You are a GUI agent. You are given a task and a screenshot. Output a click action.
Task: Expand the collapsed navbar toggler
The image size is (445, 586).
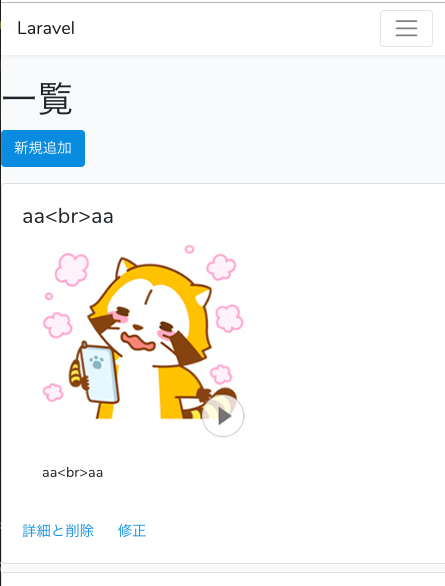point(406,28)
